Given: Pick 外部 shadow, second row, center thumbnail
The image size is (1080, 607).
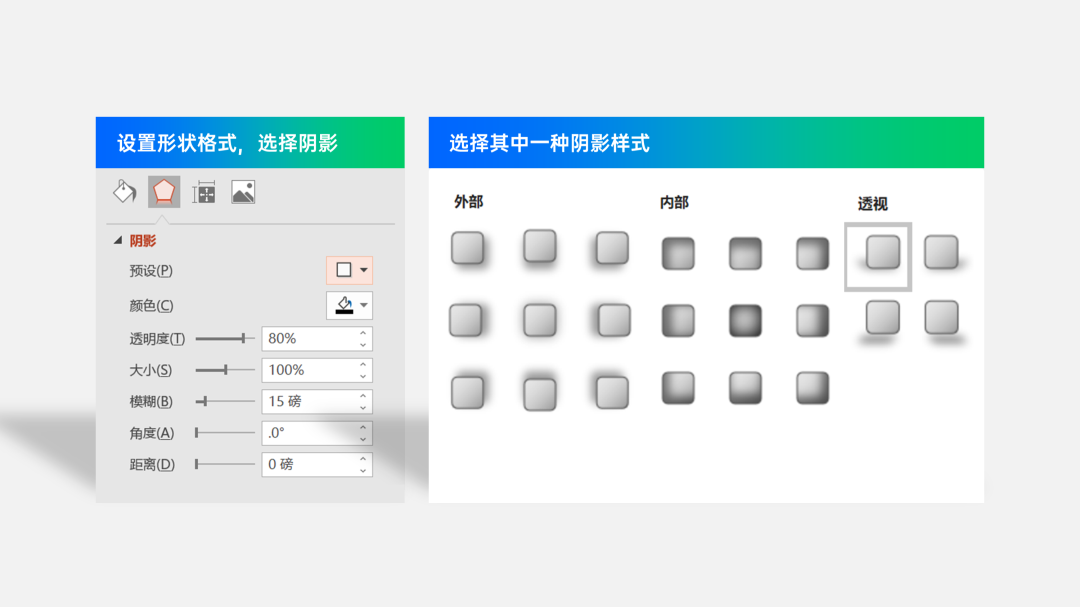Looking at the screenshot, I should click(540, 320).
